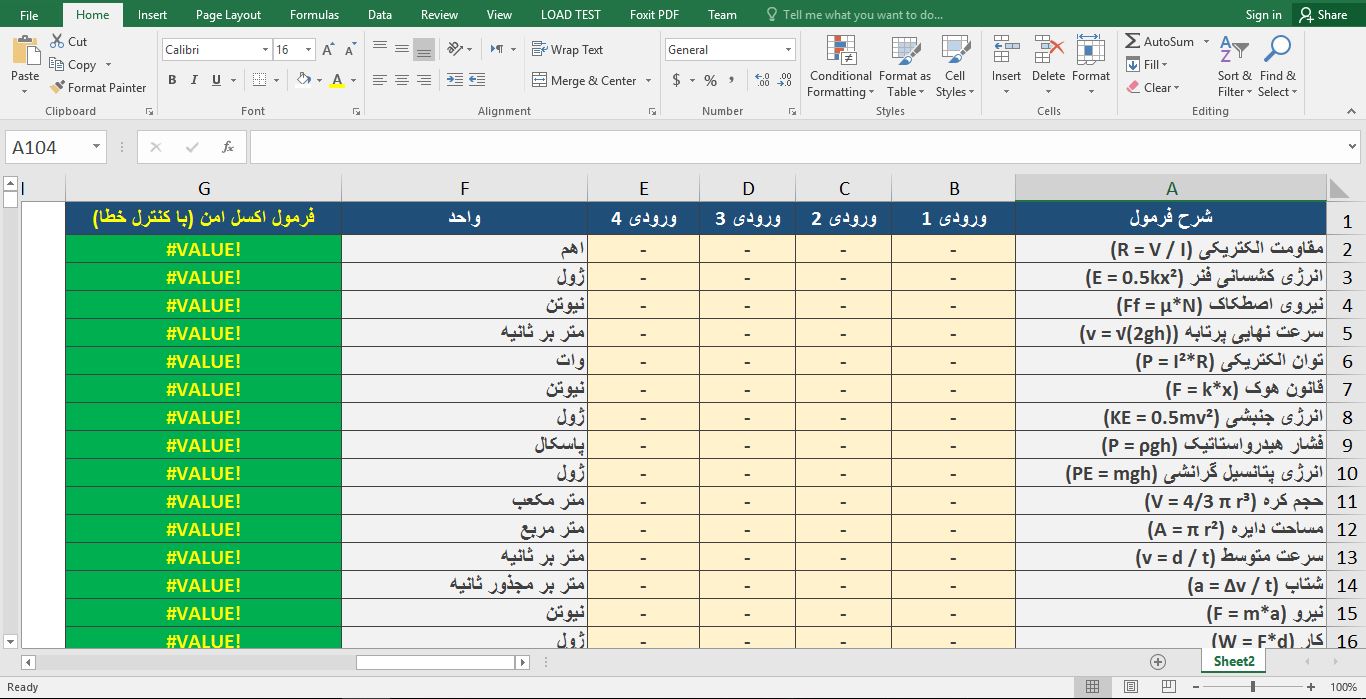Decrease indent icon

click(x=455, y=80)
